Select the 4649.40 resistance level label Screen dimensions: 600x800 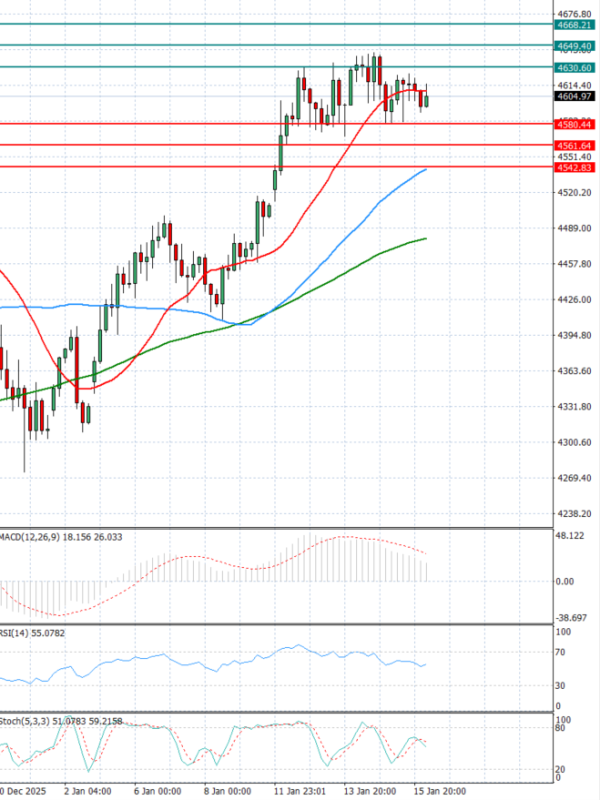(574, 46)
